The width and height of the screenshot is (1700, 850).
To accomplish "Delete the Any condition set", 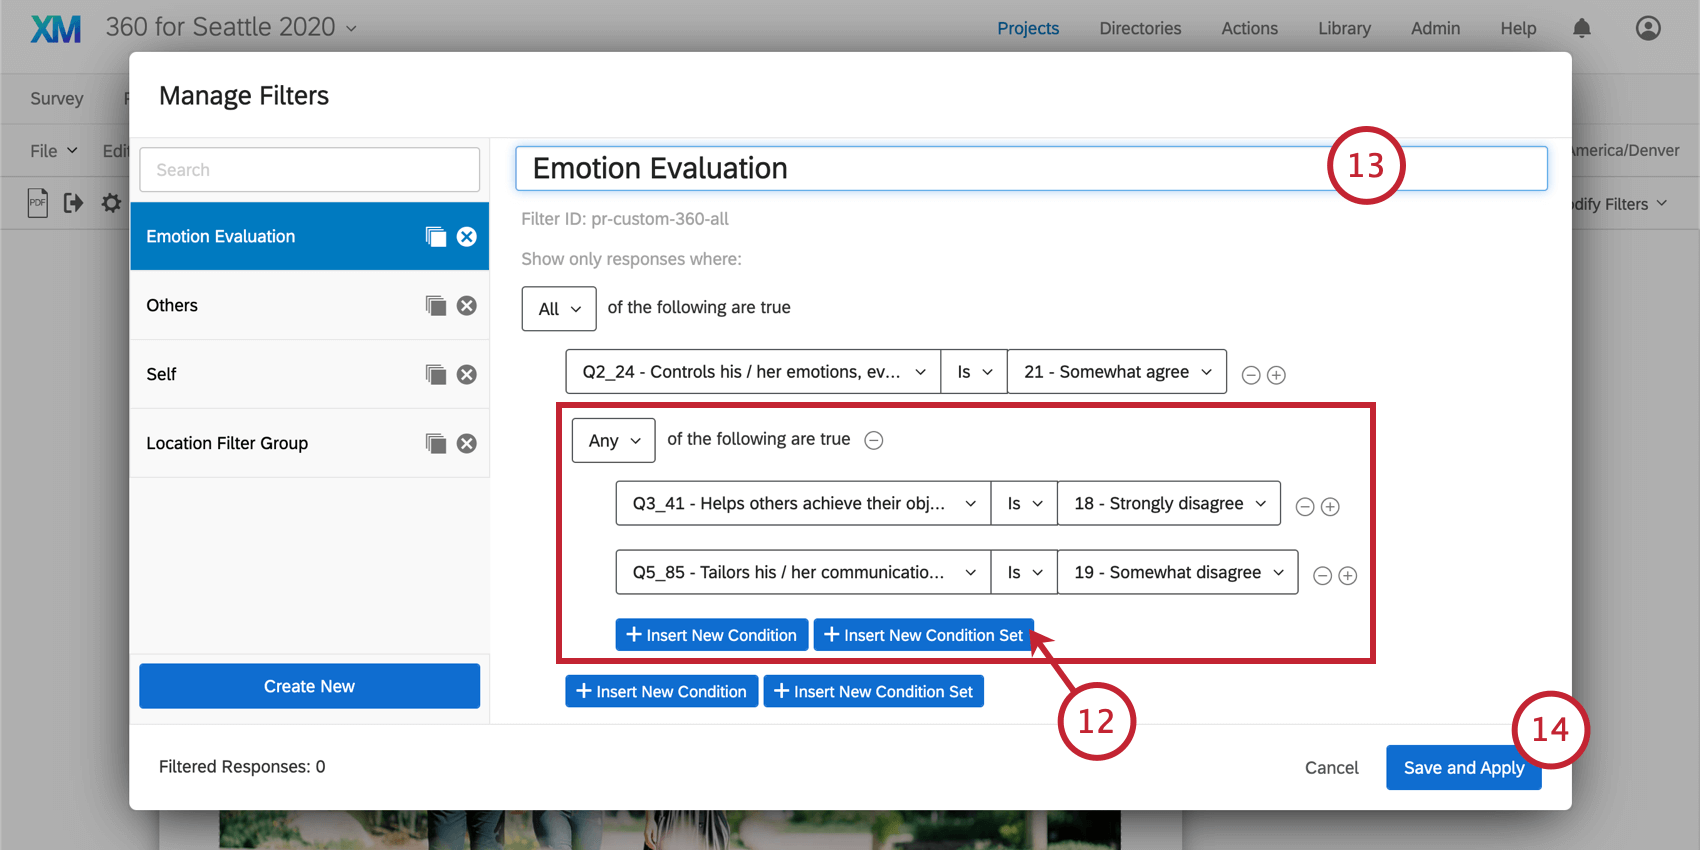I will [x=874, y=440].
